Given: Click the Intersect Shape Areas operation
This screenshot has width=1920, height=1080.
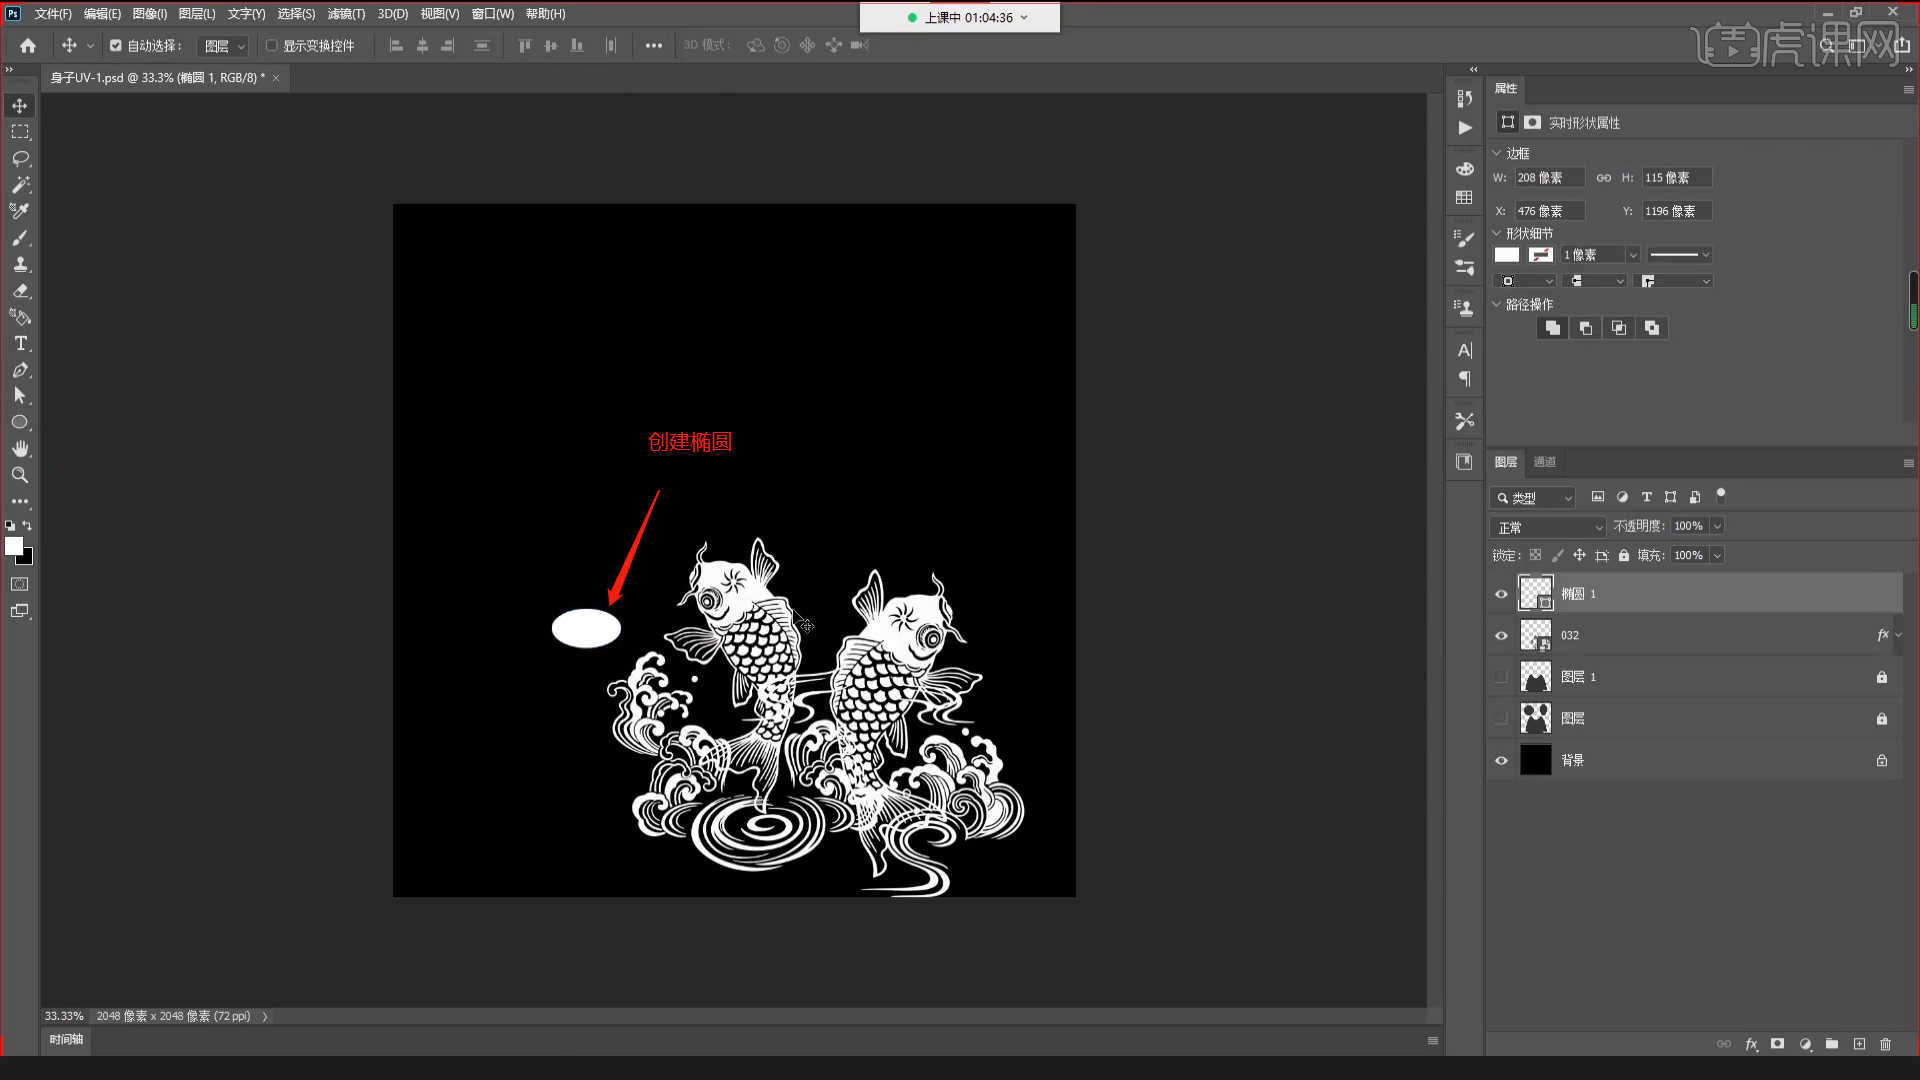Looking at the screenshot, I should click(x=1619, y=328).
